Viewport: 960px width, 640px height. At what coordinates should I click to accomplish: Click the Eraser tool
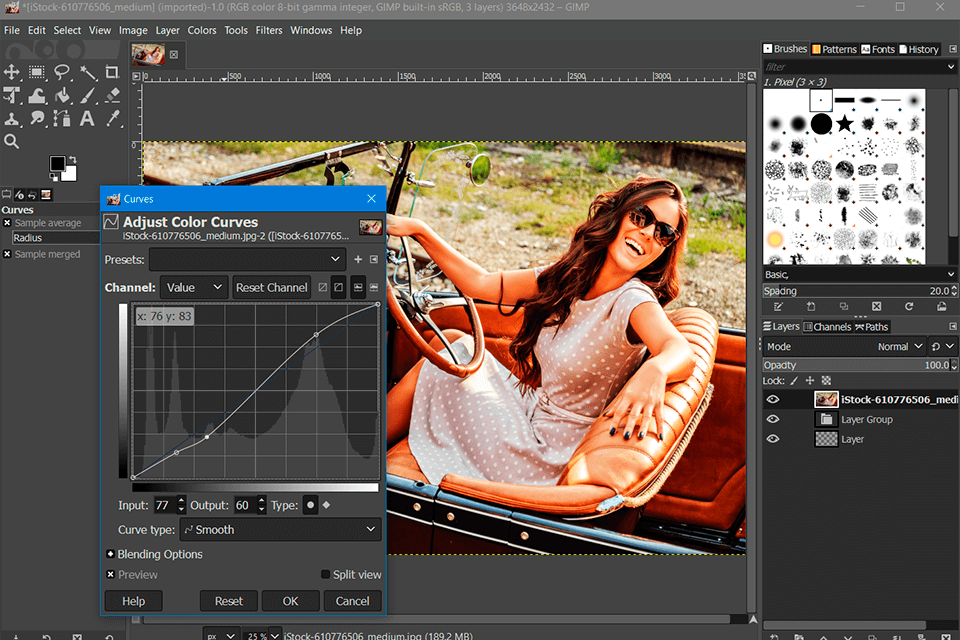(112, 96)
